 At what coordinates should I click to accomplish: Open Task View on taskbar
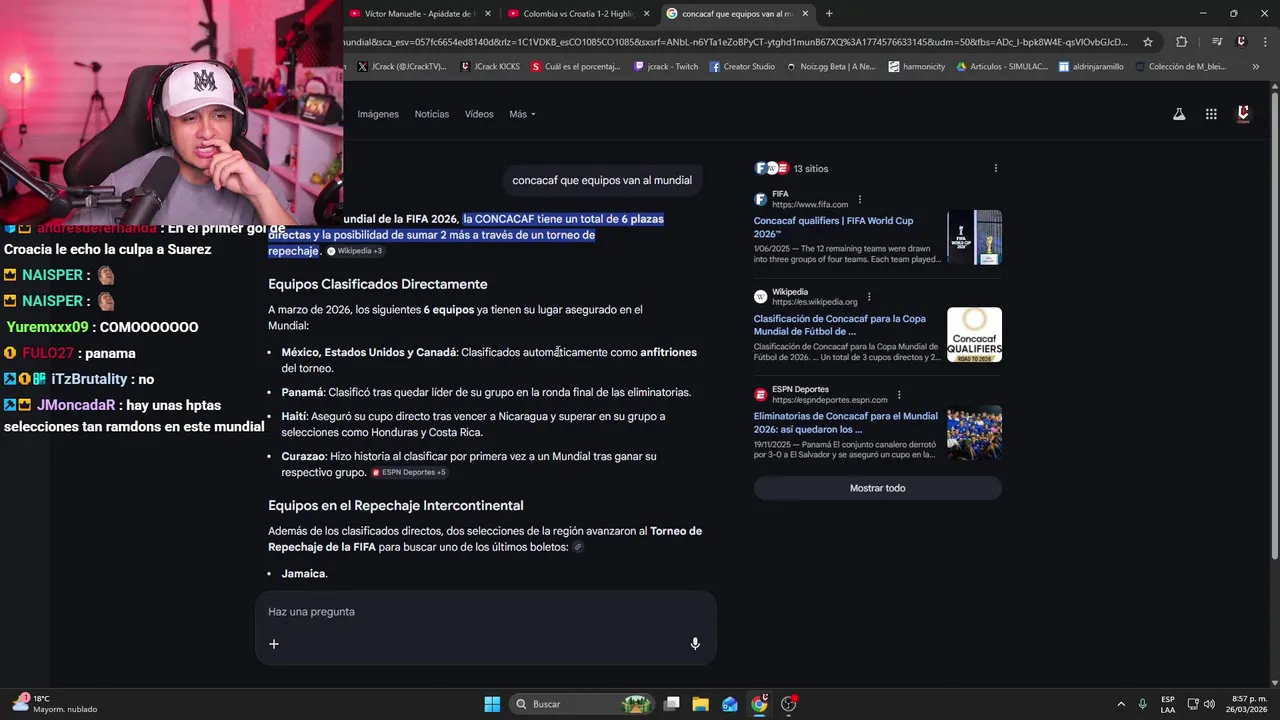click(x=672, y=704)
